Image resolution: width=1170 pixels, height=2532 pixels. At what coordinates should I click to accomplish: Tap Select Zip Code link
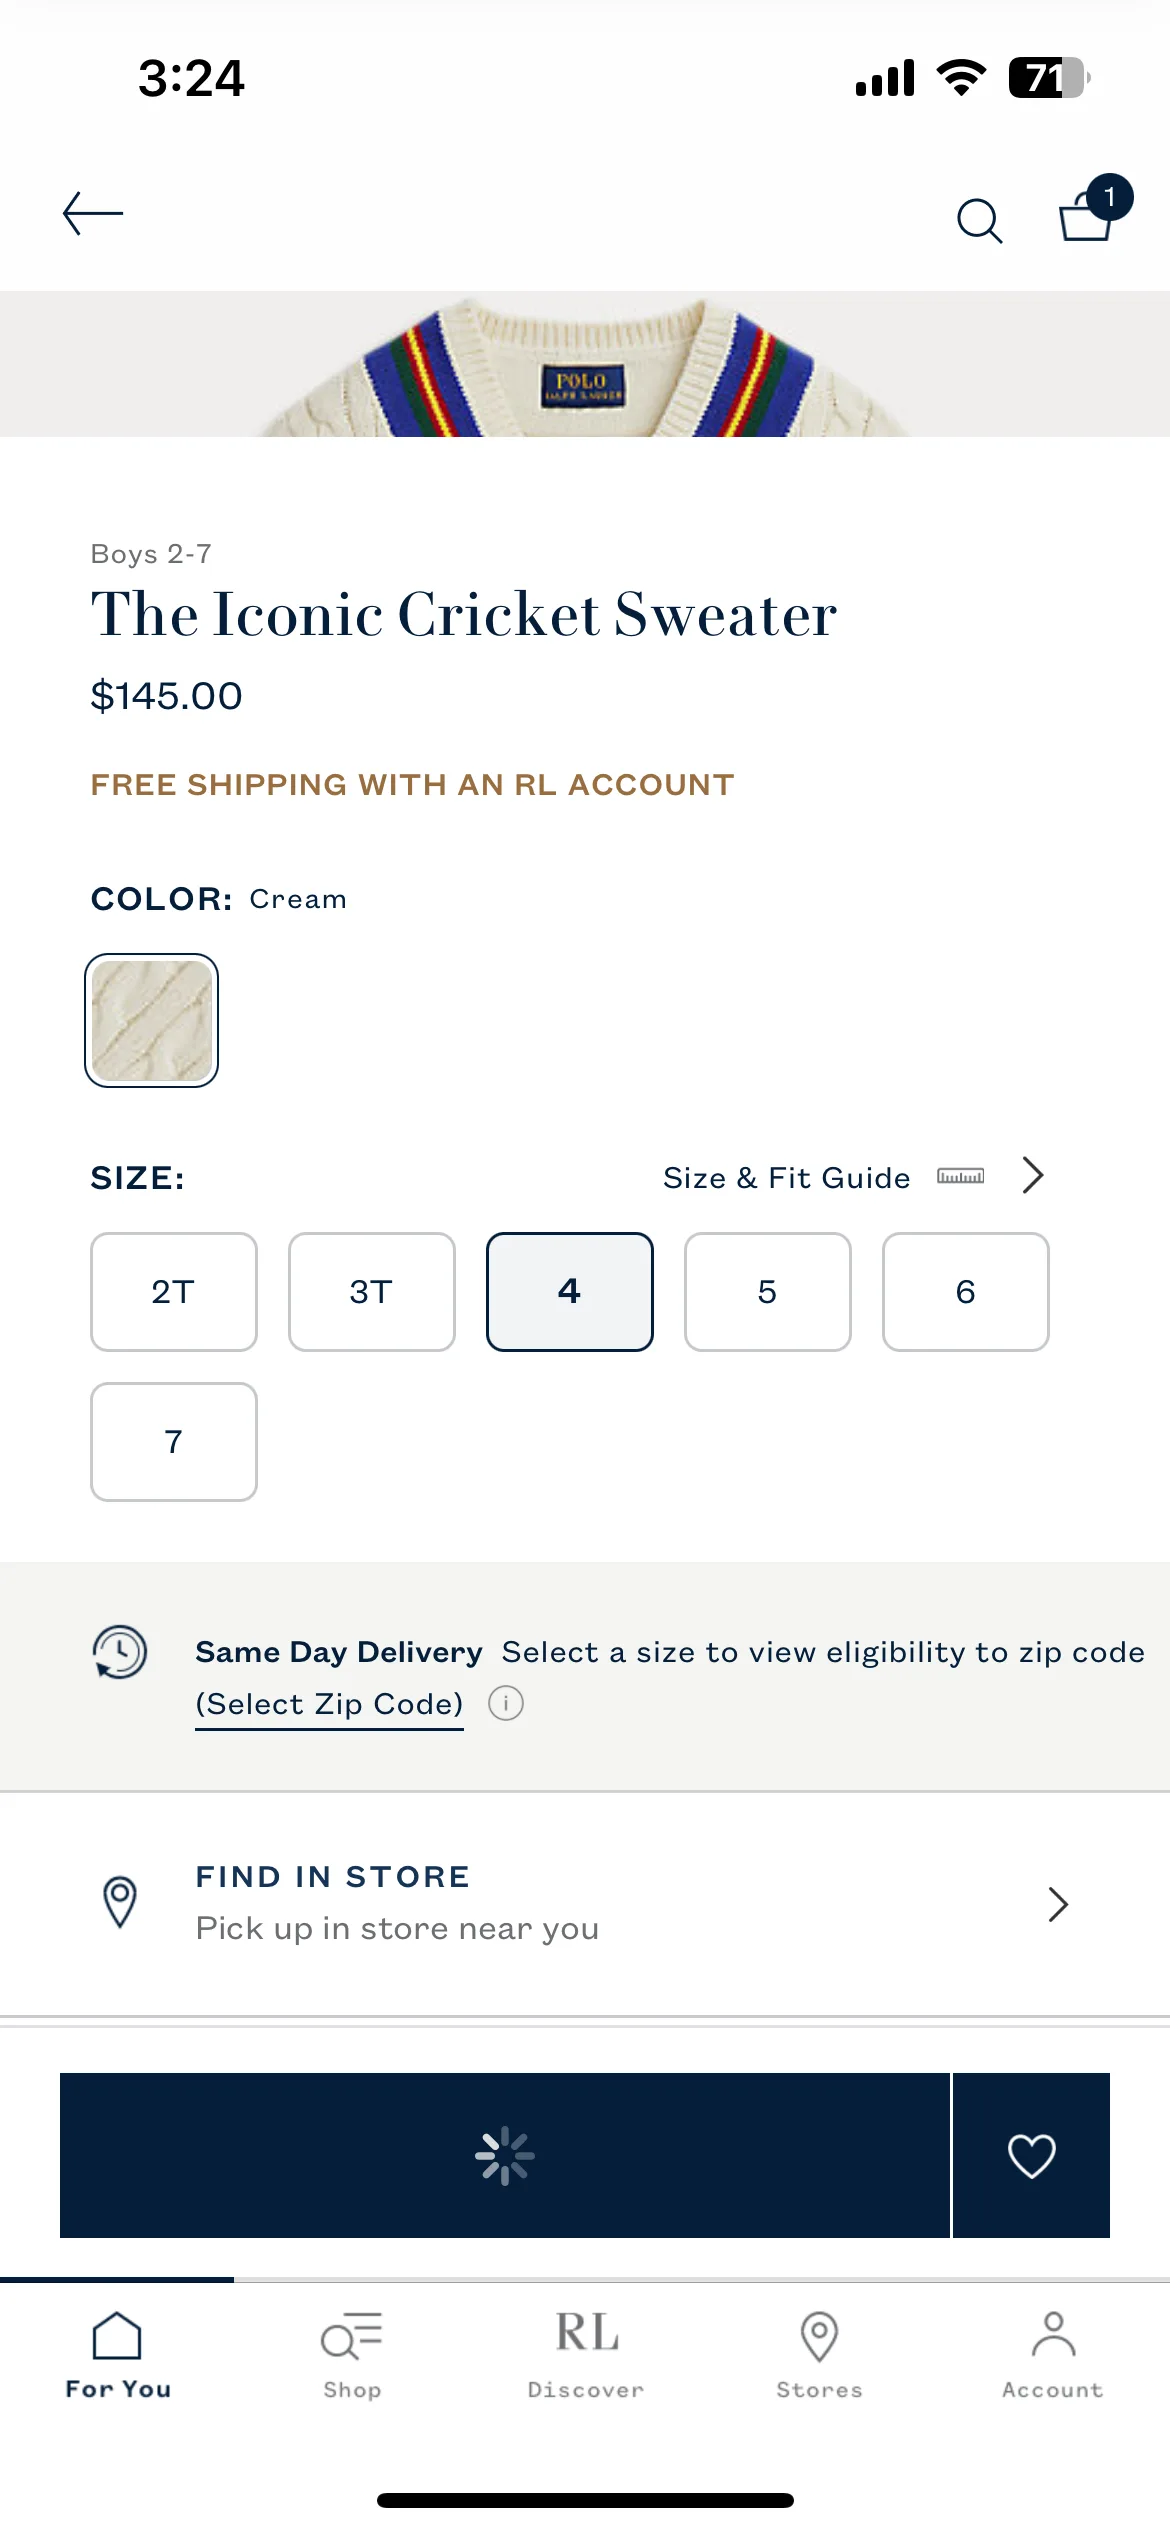pos(329,1704)
